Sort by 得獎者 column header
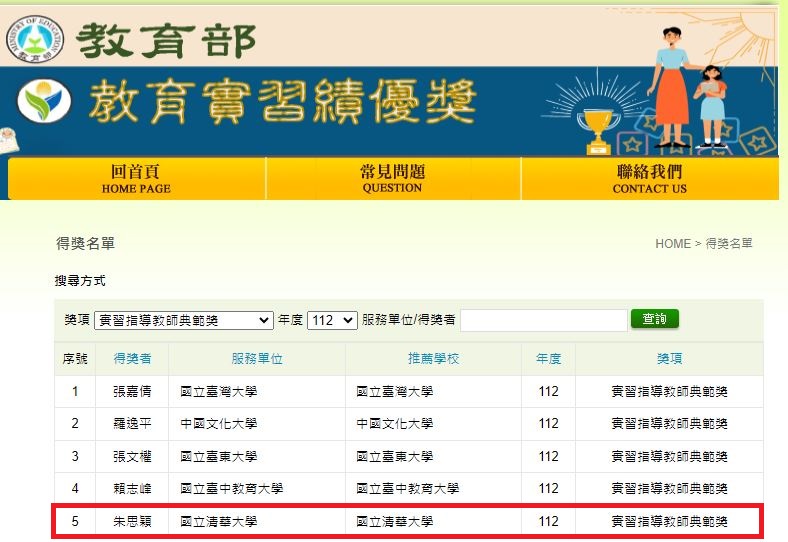Screen dimensions: 788x542 (x=132, y=358)
